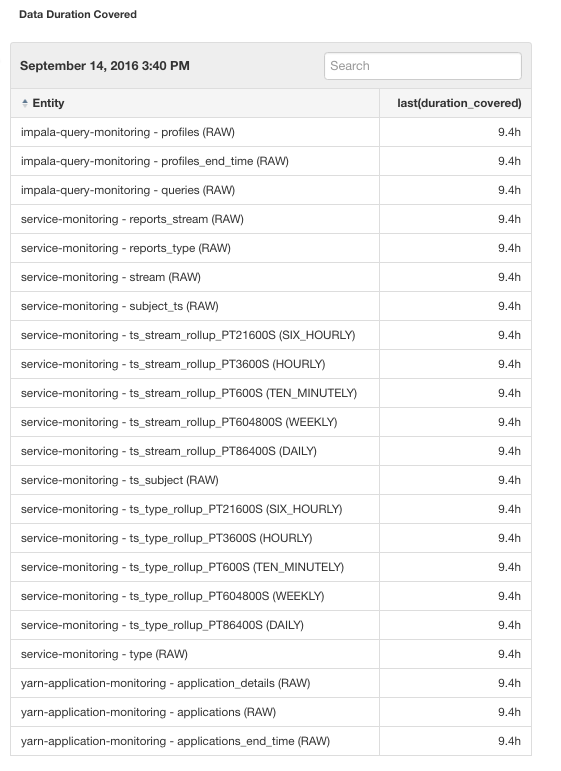This screenshot has height=771, width=561.
Task: Select the impala-query-monitoring profiles (RAW) row
Action: click(271, 132)
